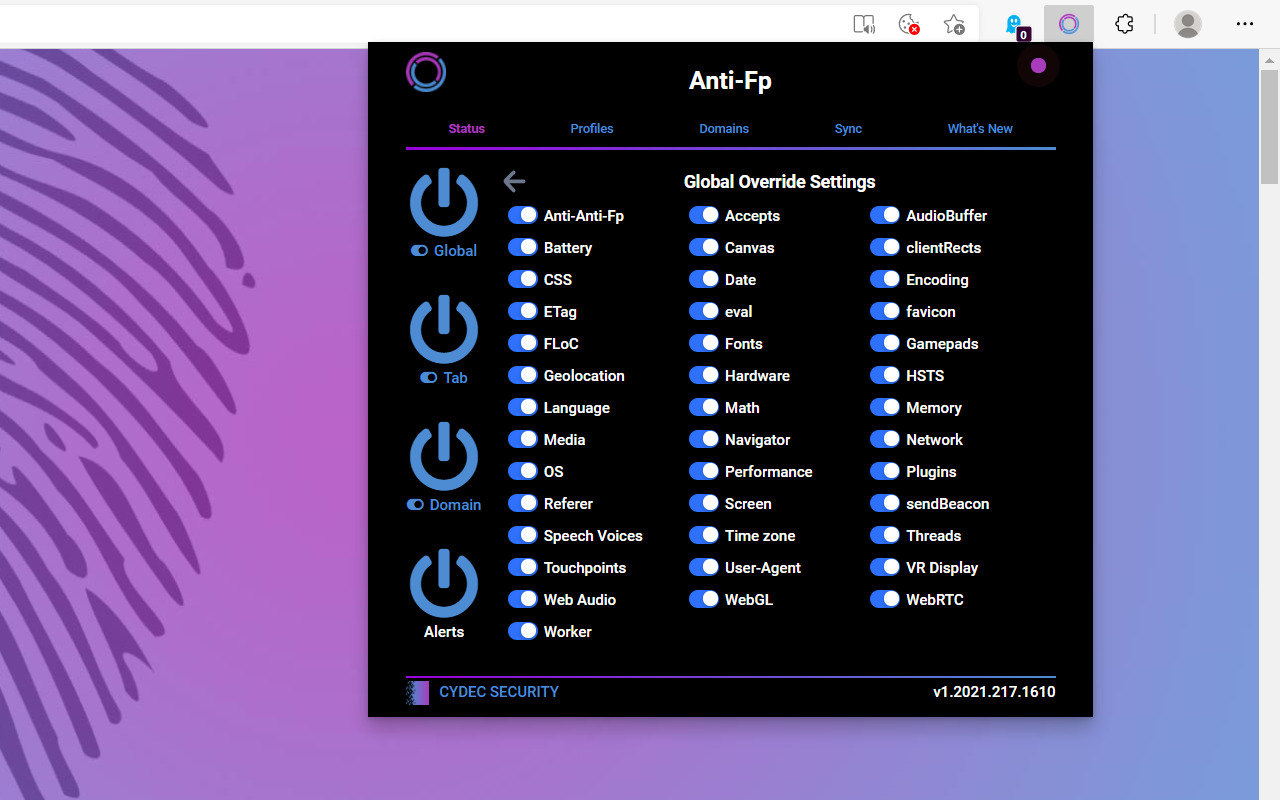Toggle the Geolocation override switch
The image size is (1280, 800).
[x=523, y=375]
